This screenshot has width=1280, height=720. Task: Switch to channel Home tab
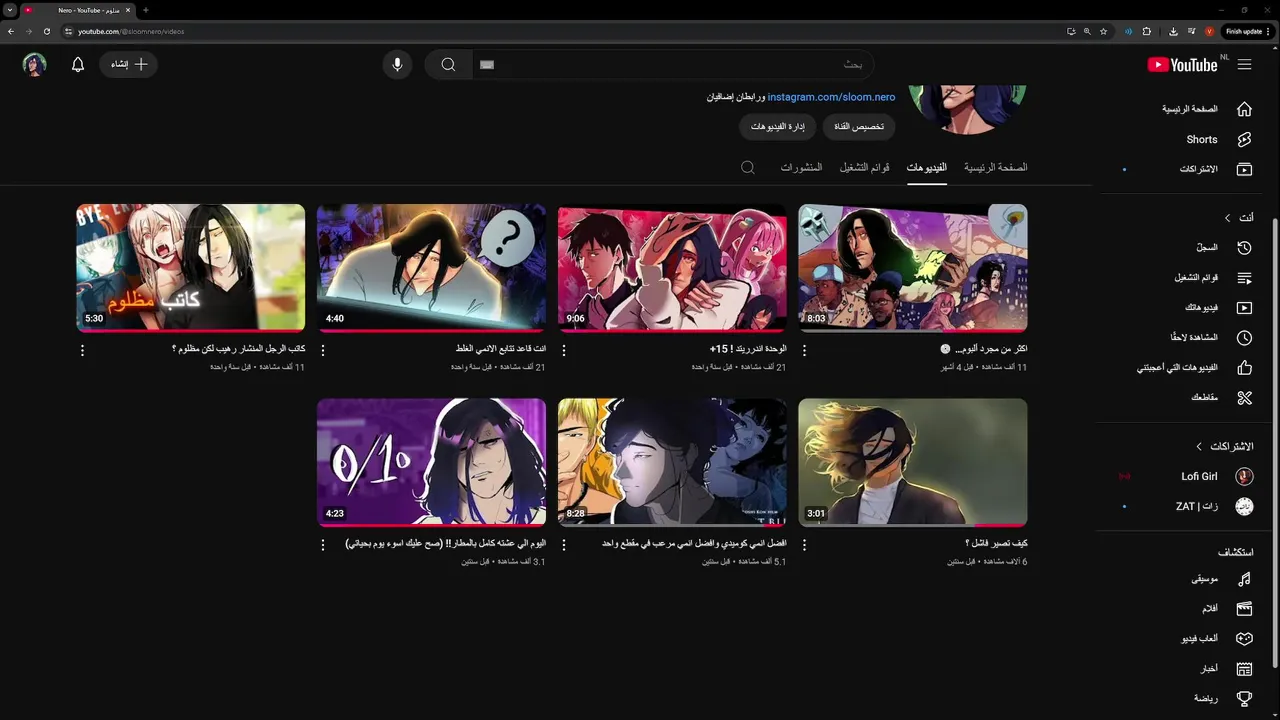995,167
